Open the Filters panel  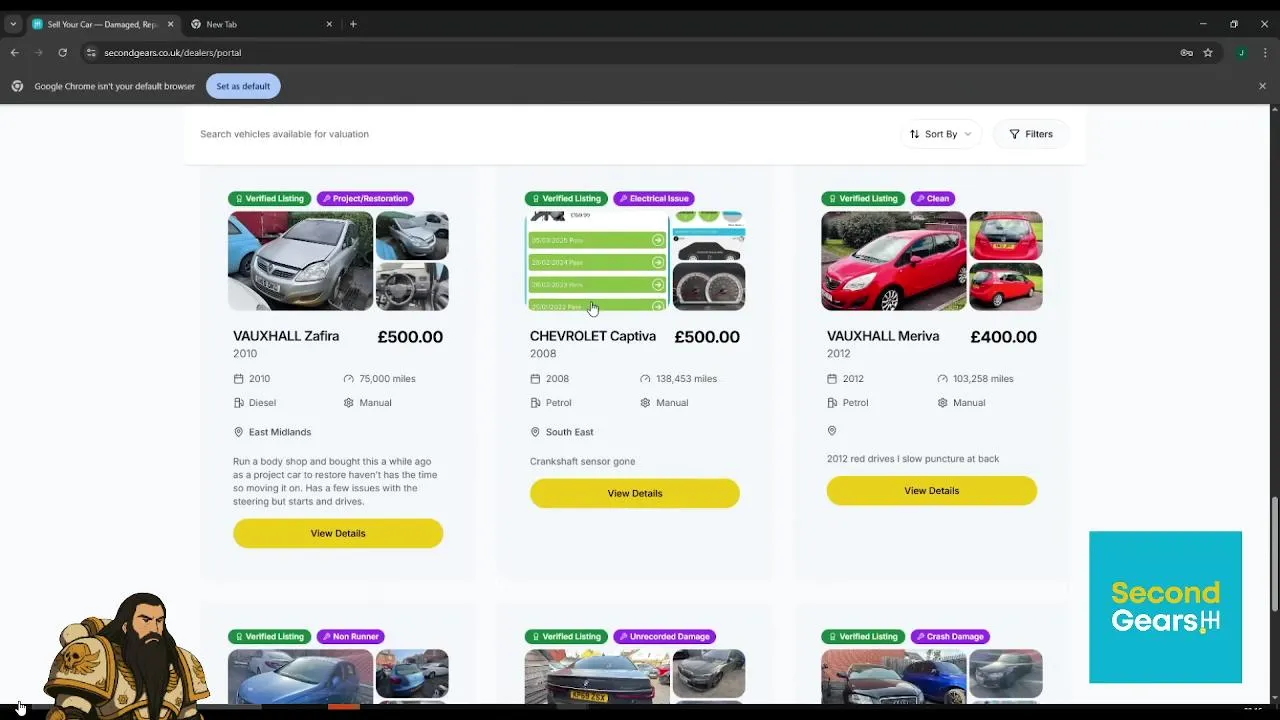click(1031, 134)
